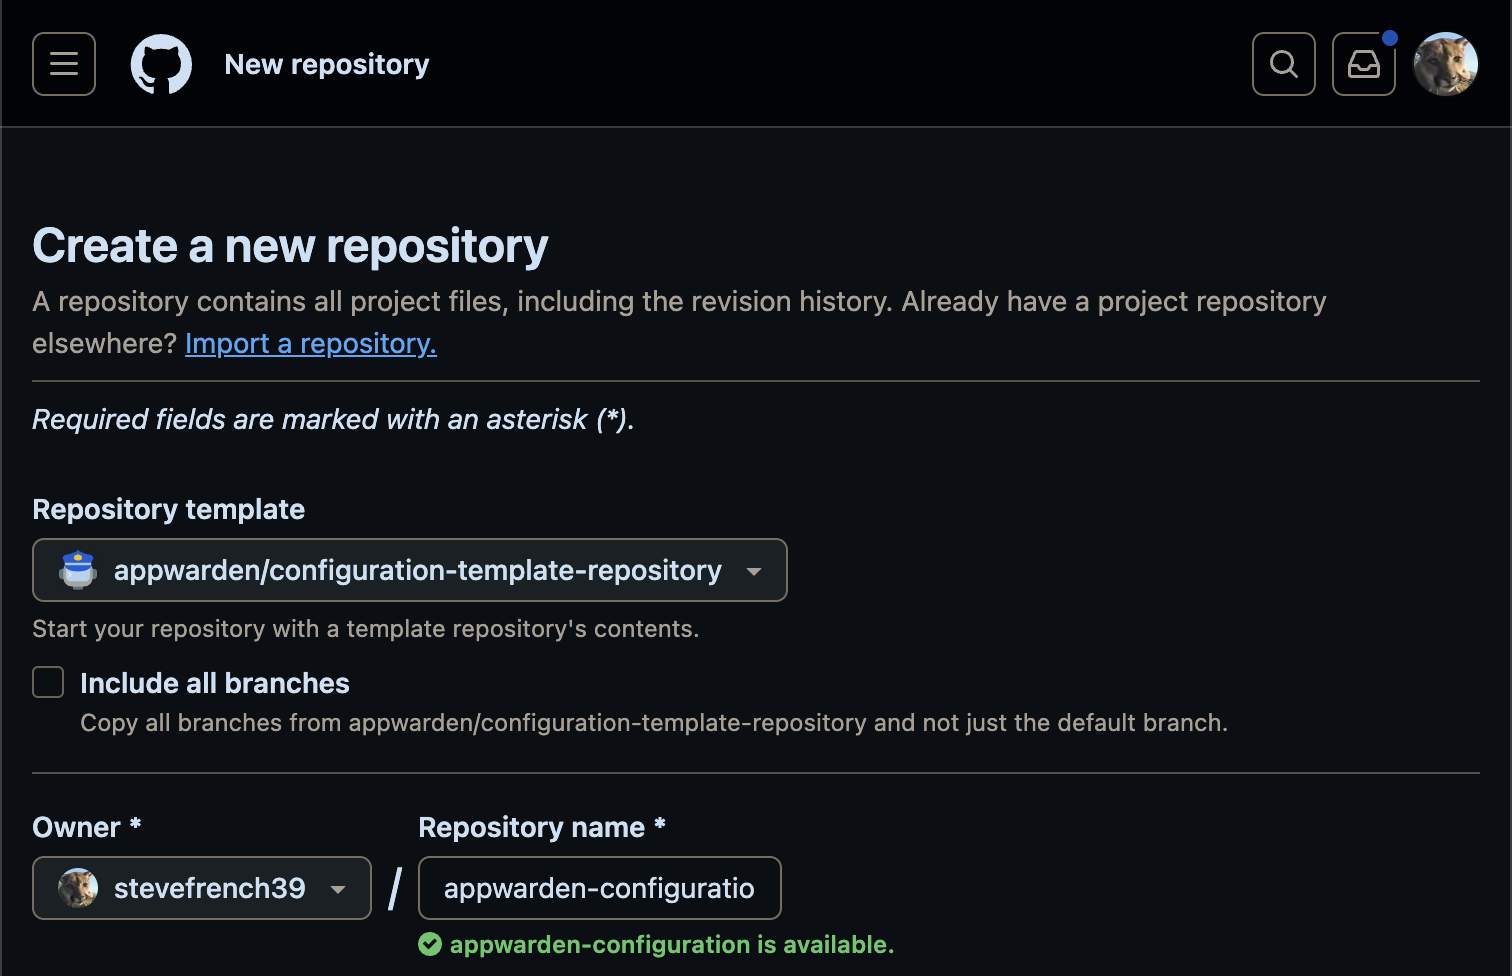Open the notifications inbox
This screenshot has height=976, width=1512.
click(1363, 64)
